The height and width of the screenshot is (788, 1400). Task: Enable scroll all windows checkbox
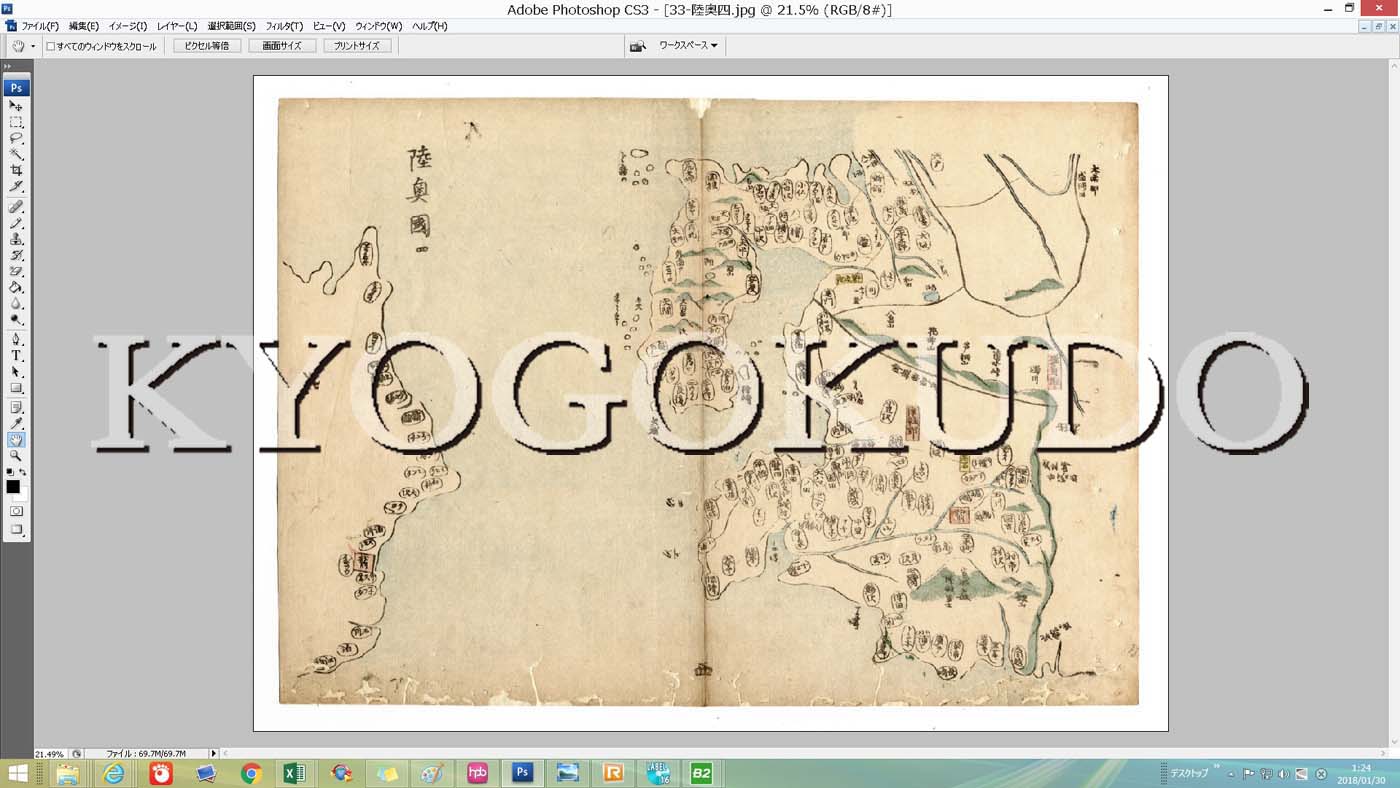click(x=51, y=46)
